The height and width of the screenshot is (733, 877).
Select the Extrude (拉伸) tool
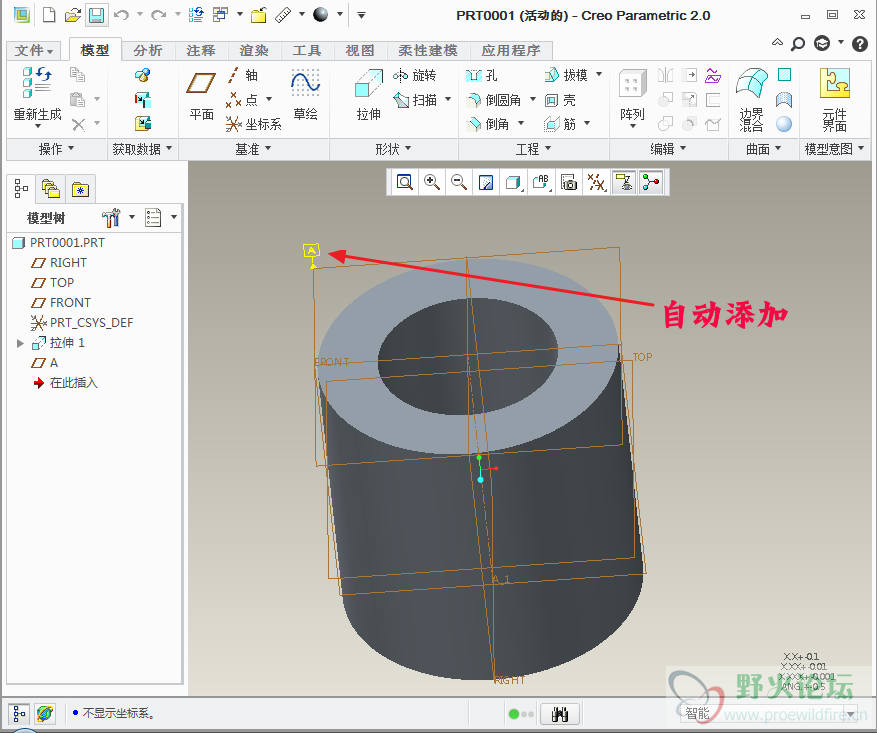(369, 96)
